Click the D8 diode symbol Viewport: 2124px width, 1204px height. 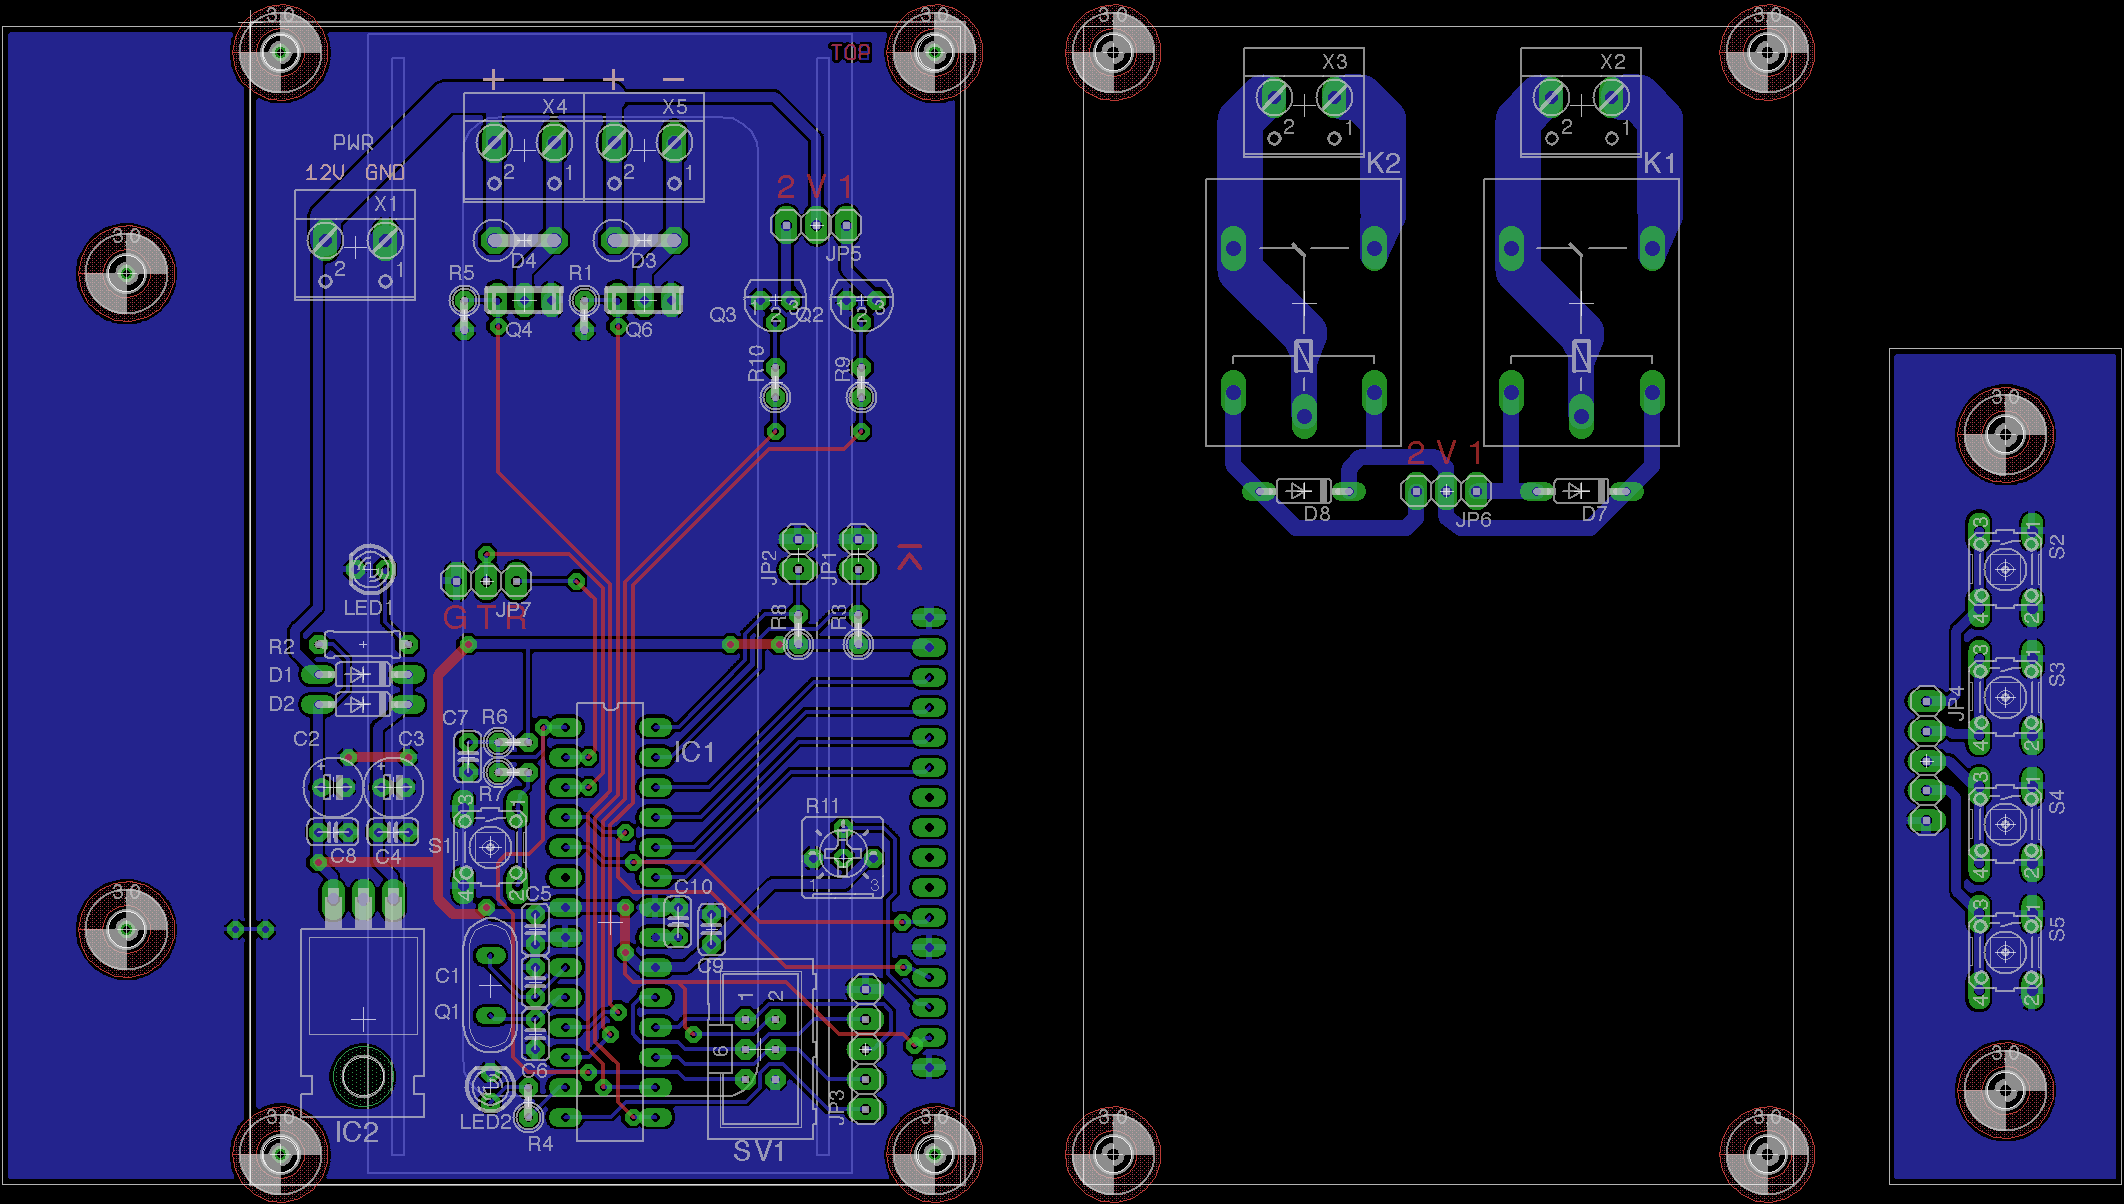(x=1304, y=491)
